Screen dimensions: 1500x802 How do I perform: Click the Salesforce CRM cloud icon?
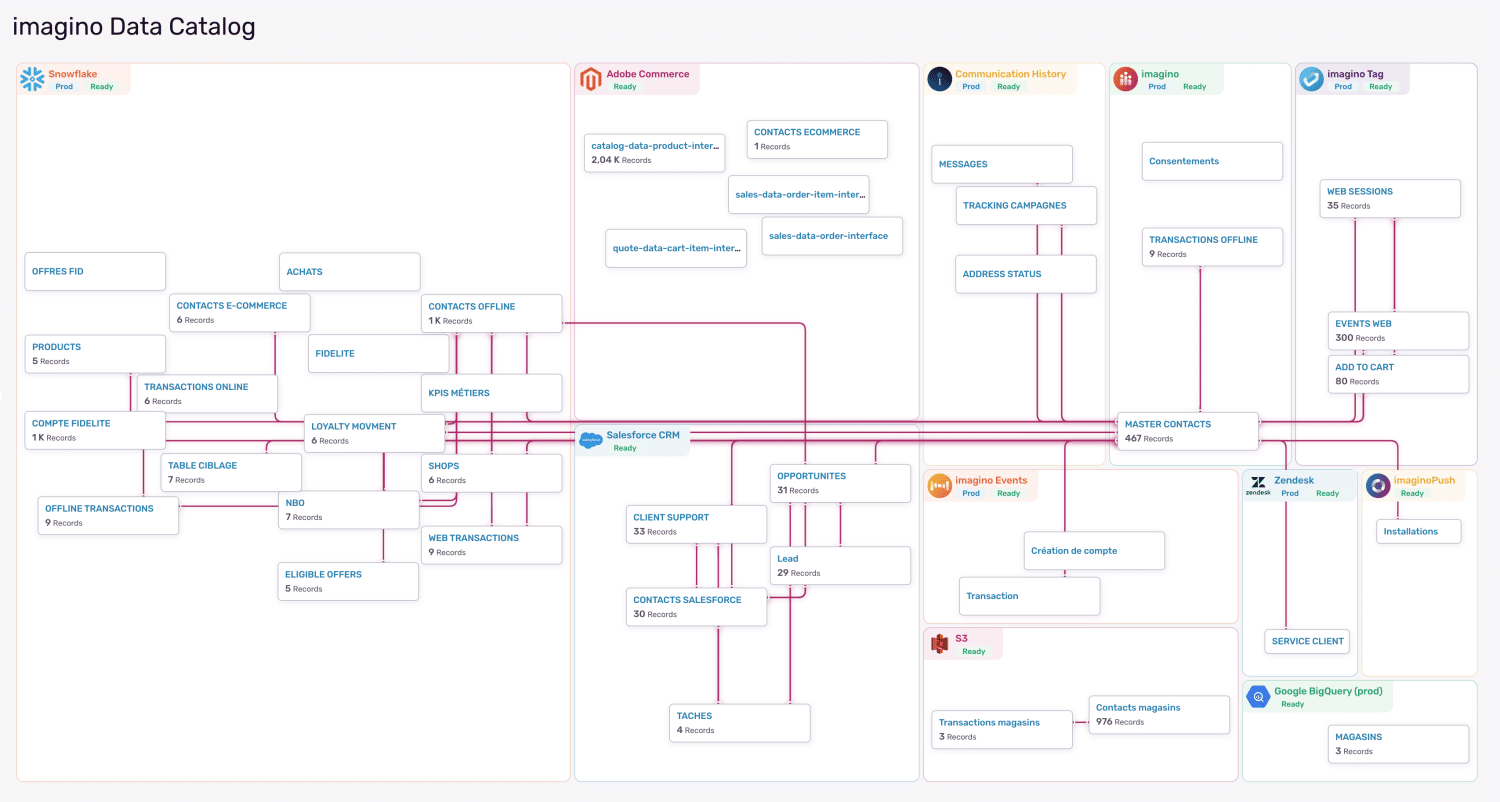coord(591,441)
